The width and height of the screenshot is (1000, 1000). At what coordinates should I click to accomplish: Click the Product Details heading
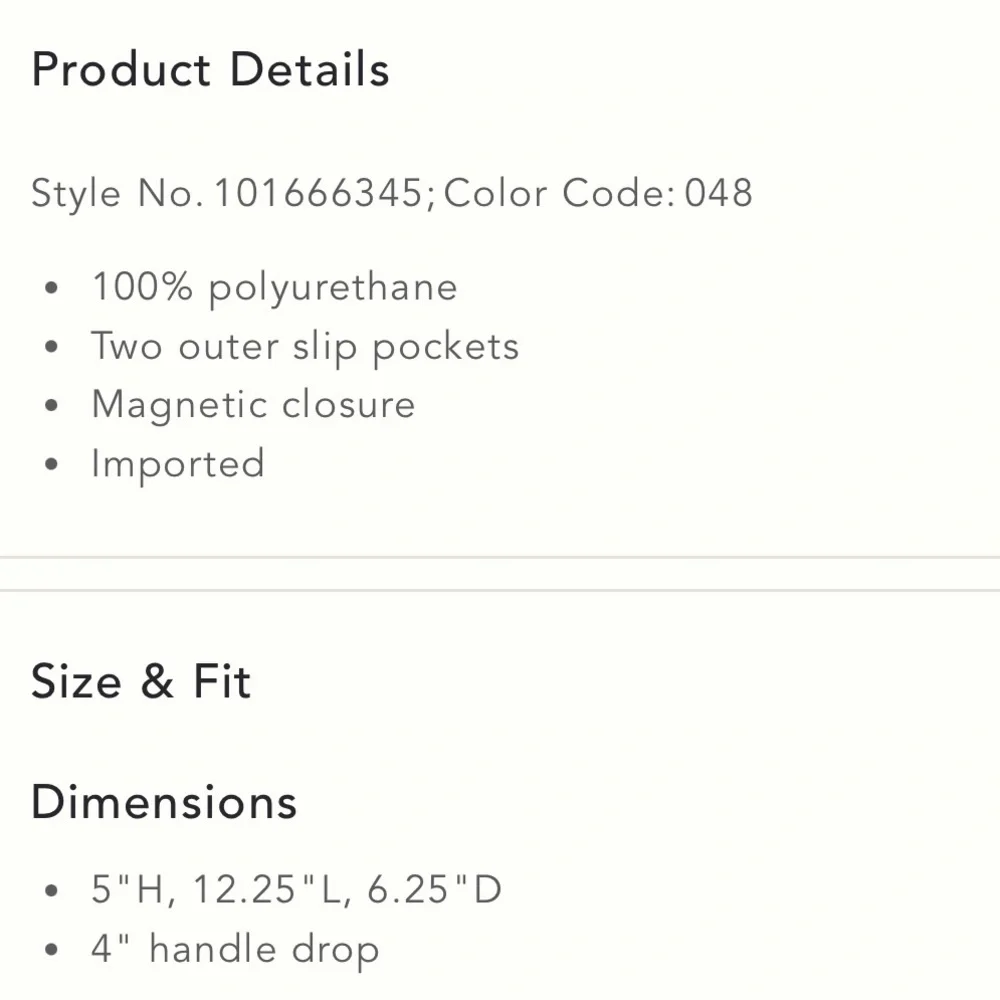210,70
